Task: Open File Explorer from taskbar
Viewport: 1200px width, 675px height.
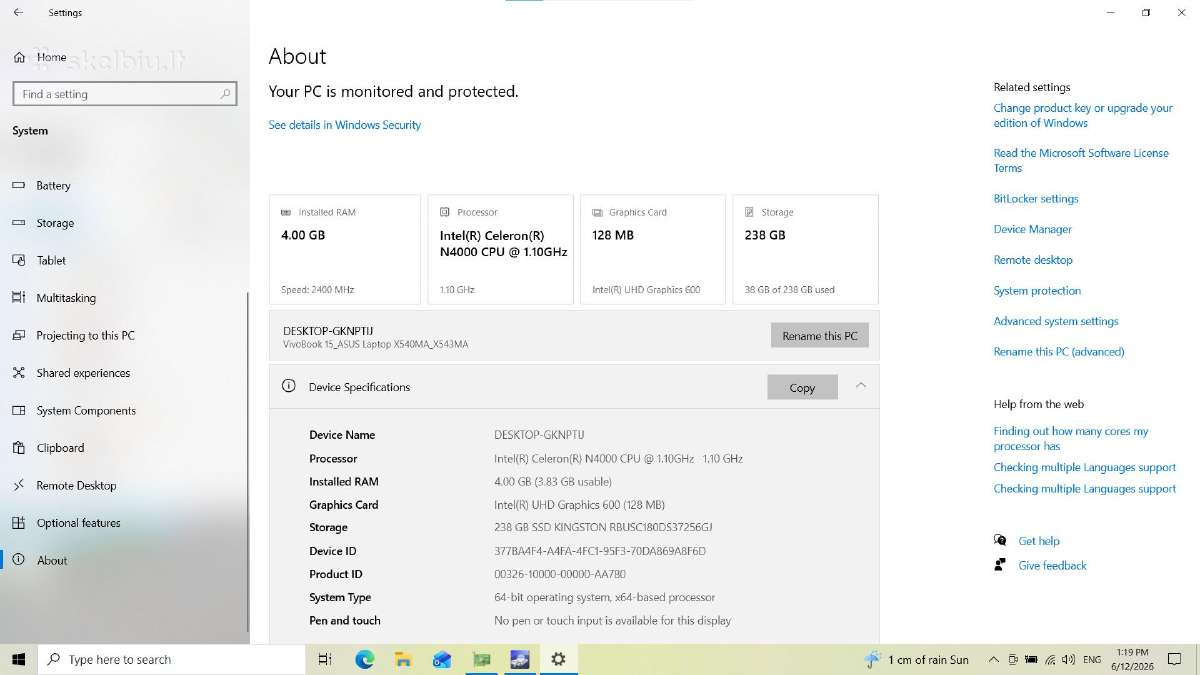Action: pos(403,659)
